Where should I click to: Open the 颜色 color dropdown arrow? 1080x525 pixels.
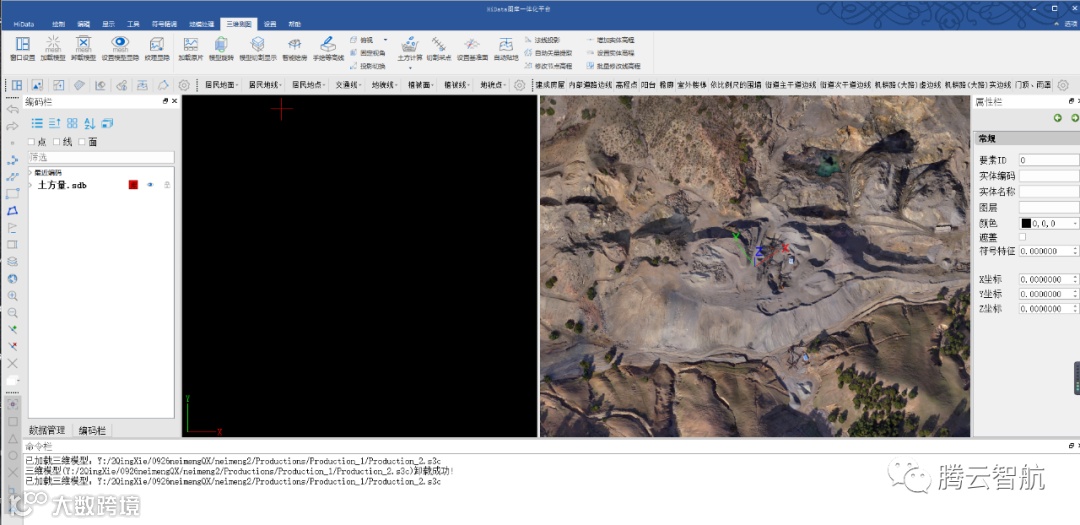(x=1075, y=223)
